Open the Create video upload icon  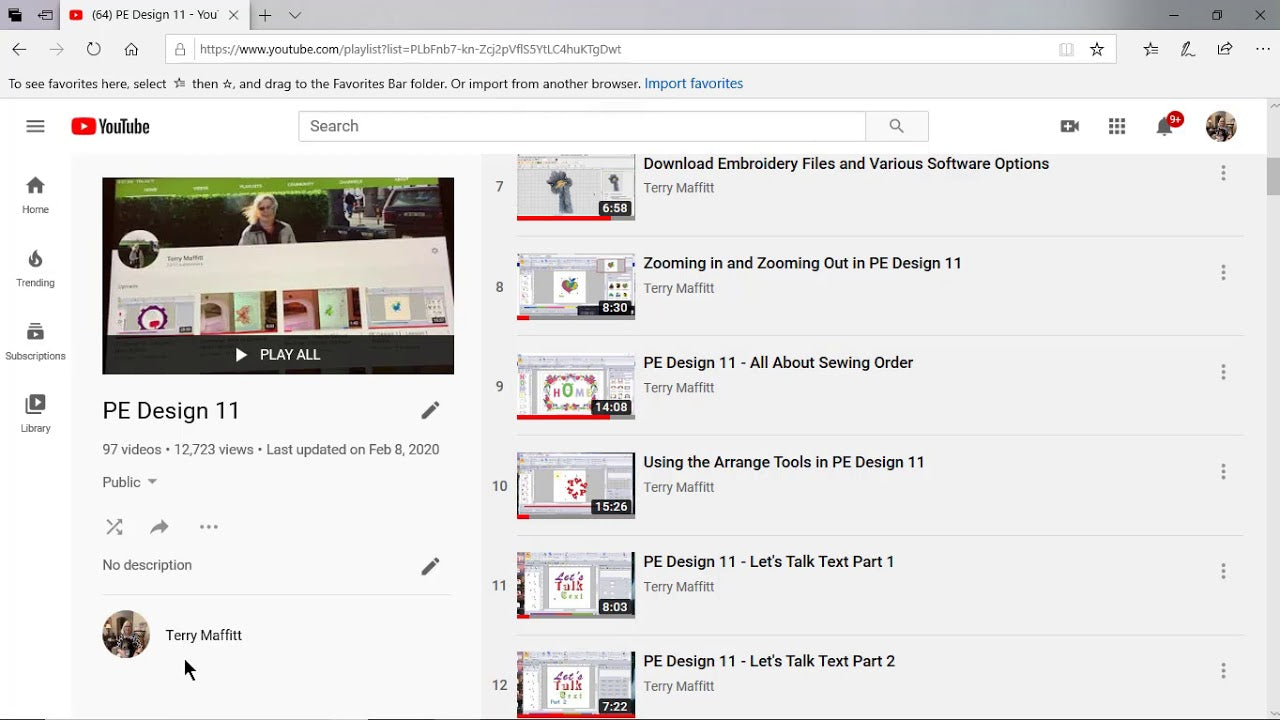[x=1069, y=126]
